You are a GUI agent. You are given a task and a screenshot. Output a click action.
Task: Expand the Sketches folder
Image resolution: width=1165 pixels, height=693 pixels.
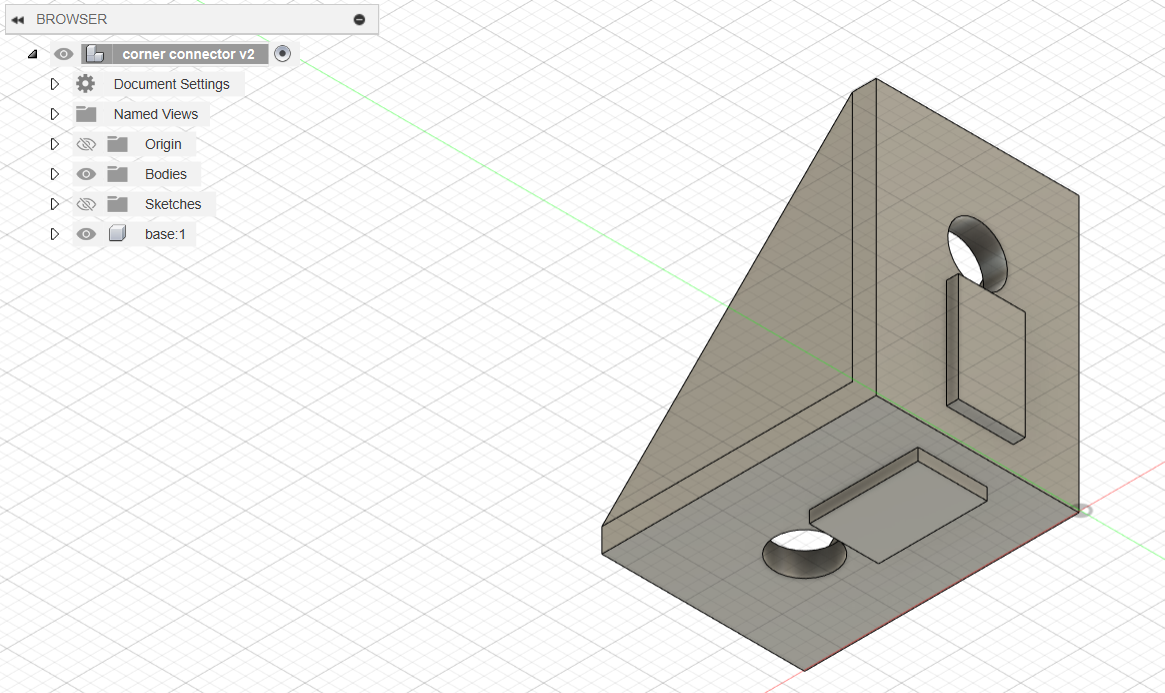[54, 204]
